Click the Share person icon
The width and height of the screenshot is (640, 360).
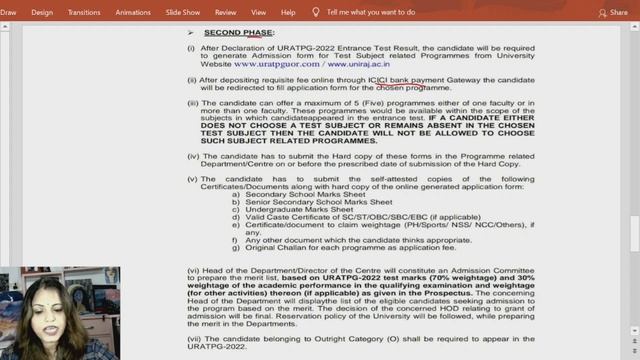(x=602, y=13)
